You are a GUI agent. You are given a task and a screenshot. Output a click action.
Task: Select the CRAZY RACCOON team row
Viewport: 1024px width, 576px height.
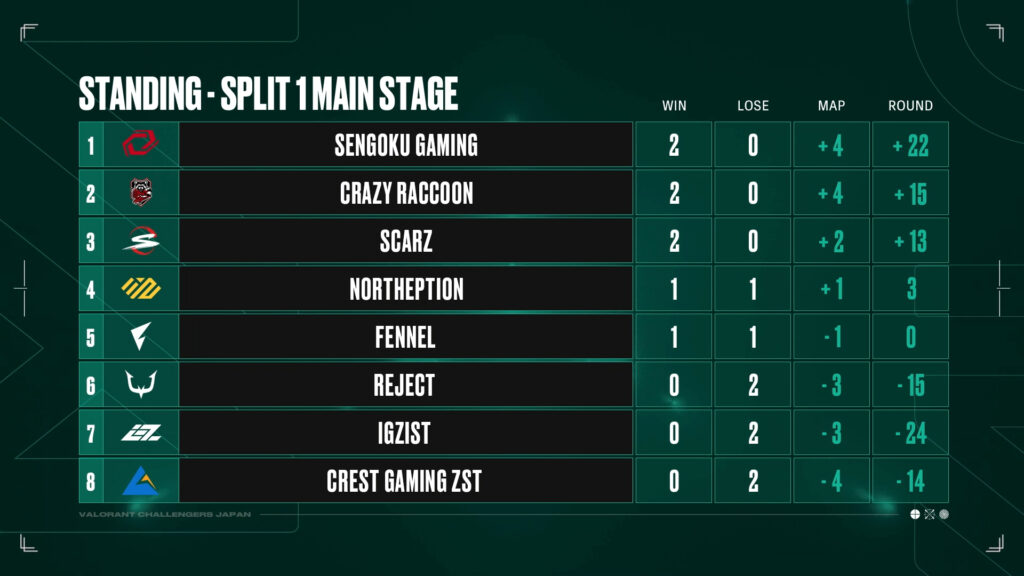513,193
